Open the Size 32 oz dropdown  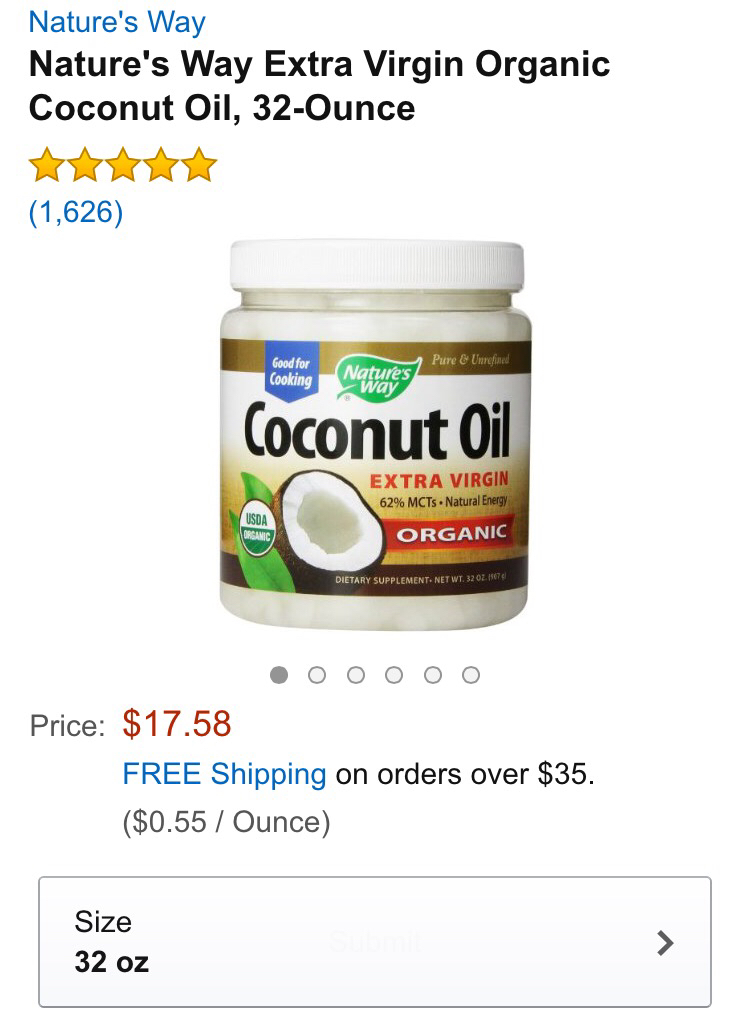pyautogui.click(x=375, y=942)
